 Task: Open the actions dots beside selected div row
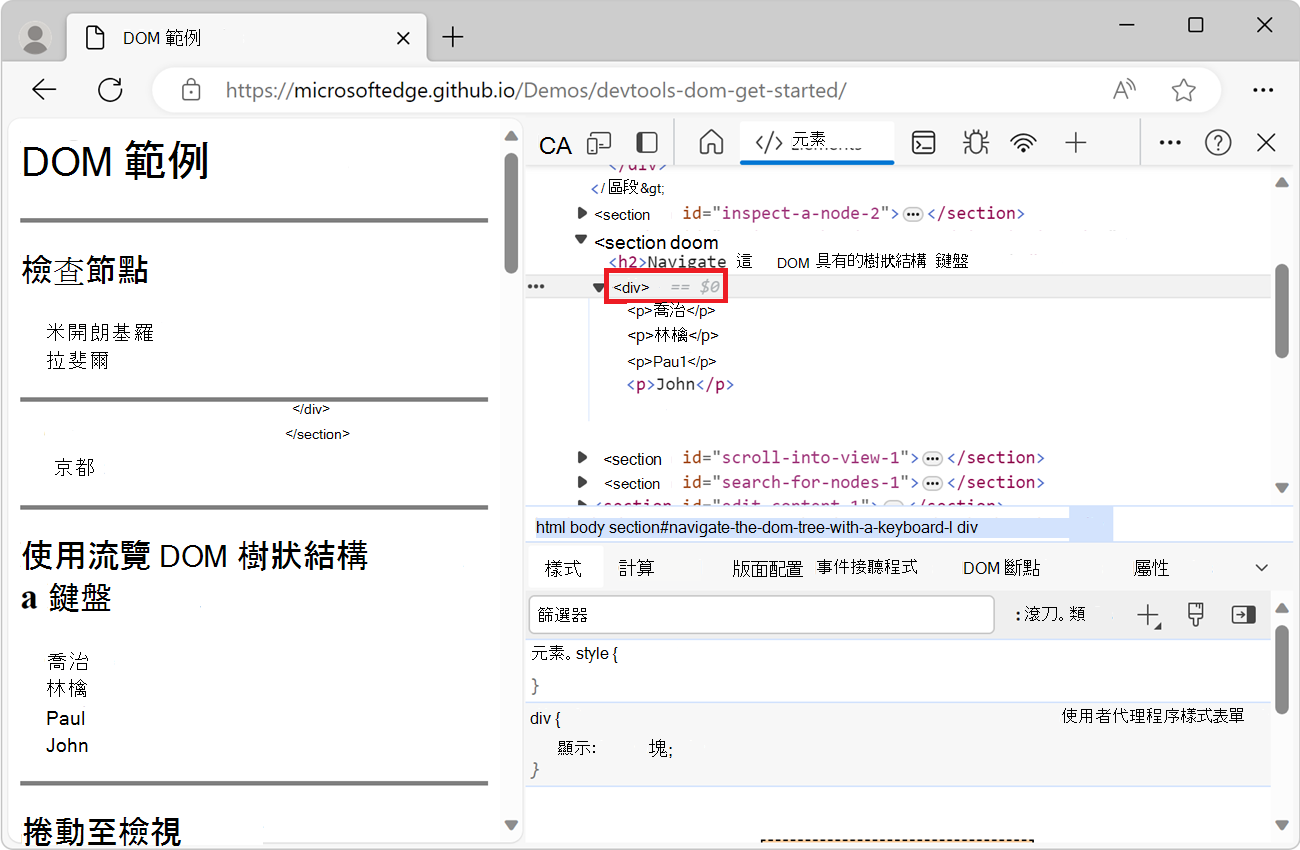coord(537,287)
